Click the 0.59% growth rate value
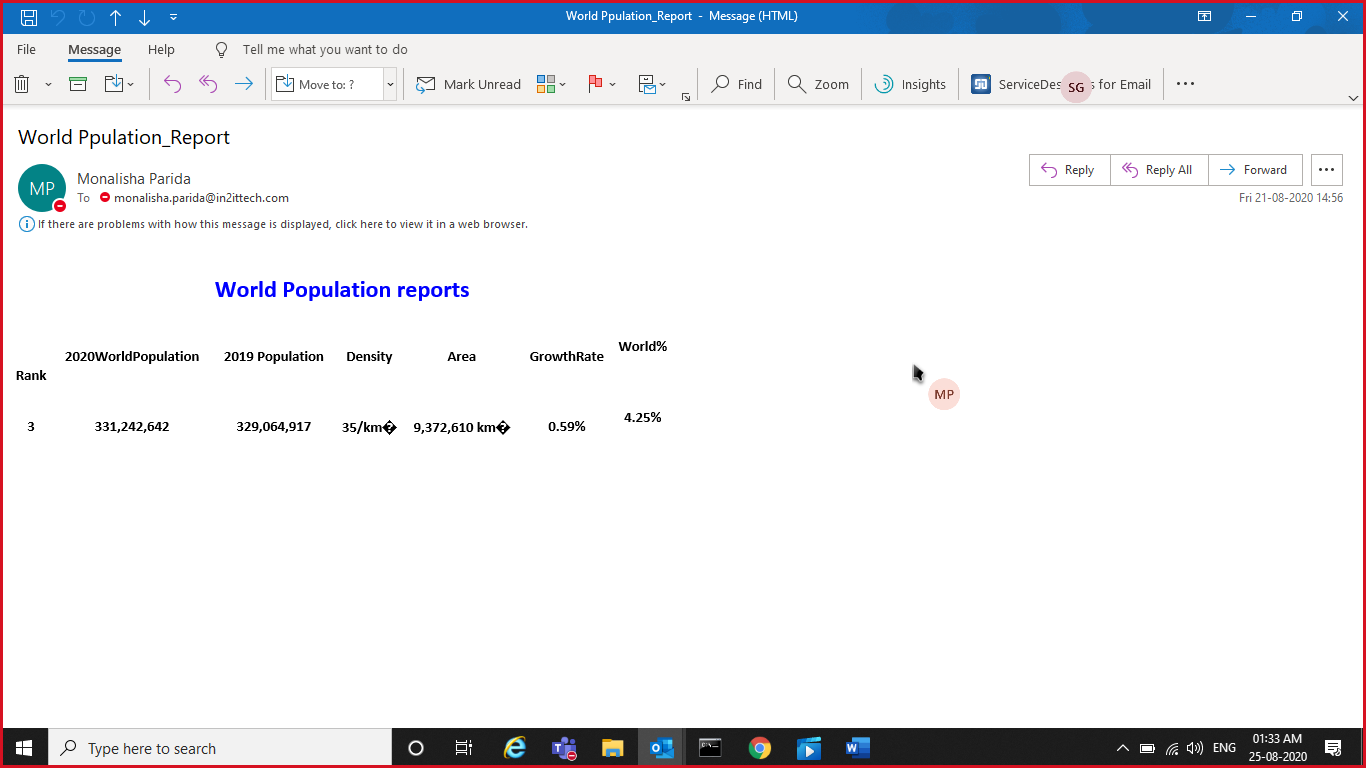Screen dimensions: 1366x768 click(x=567, y=426)
